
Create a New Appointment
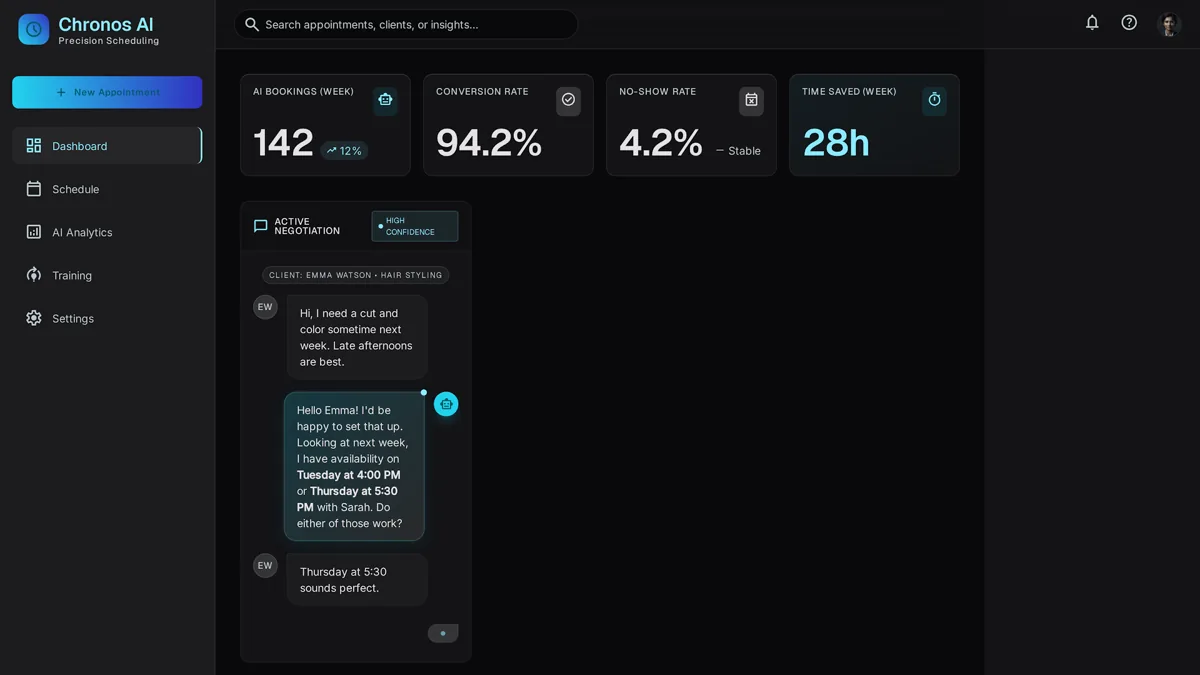(x=107, y=92)
